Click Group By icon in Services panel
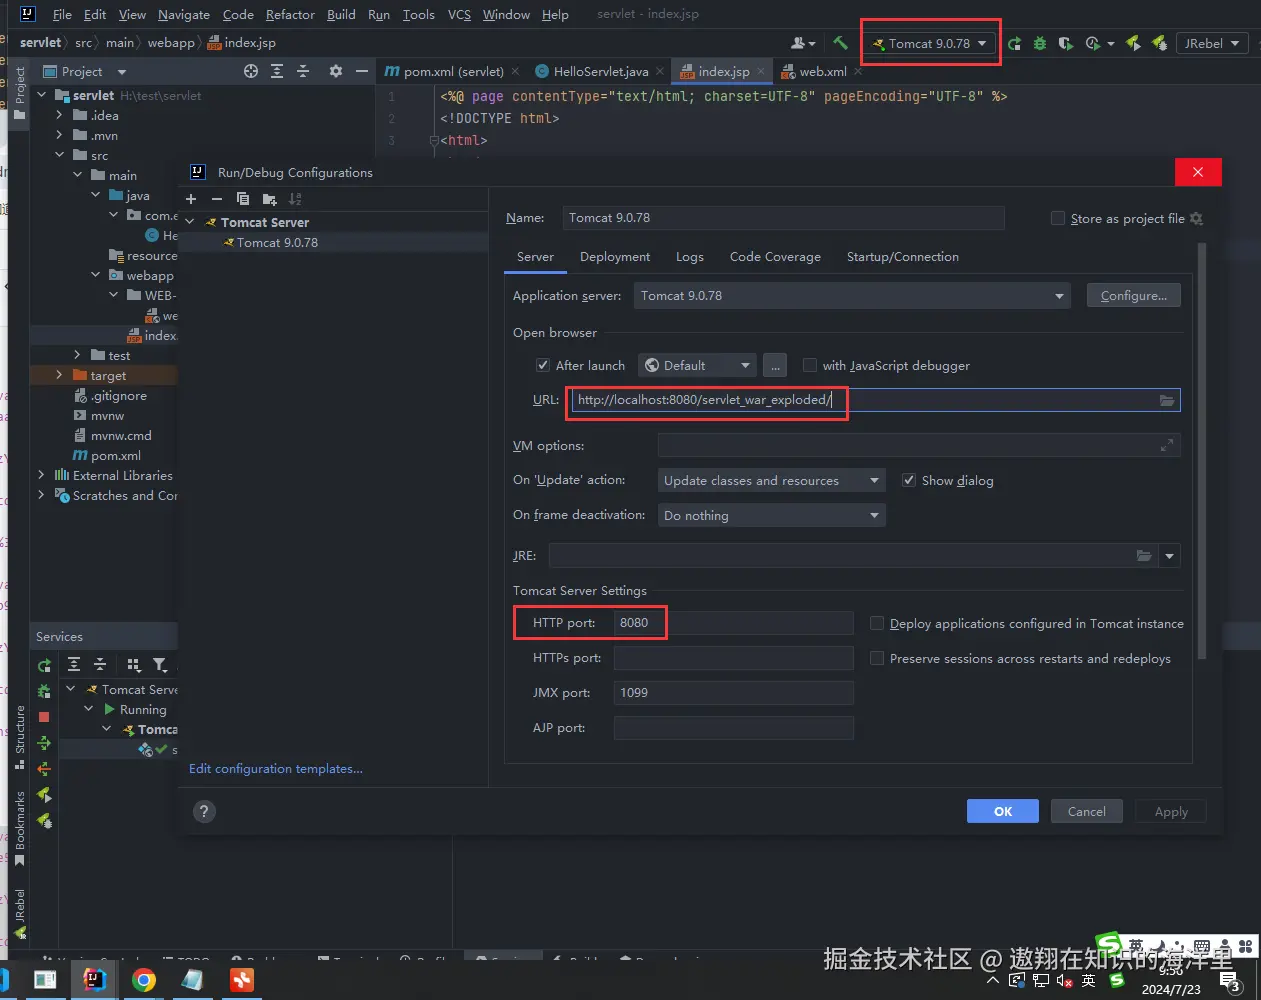 [134, 665]
